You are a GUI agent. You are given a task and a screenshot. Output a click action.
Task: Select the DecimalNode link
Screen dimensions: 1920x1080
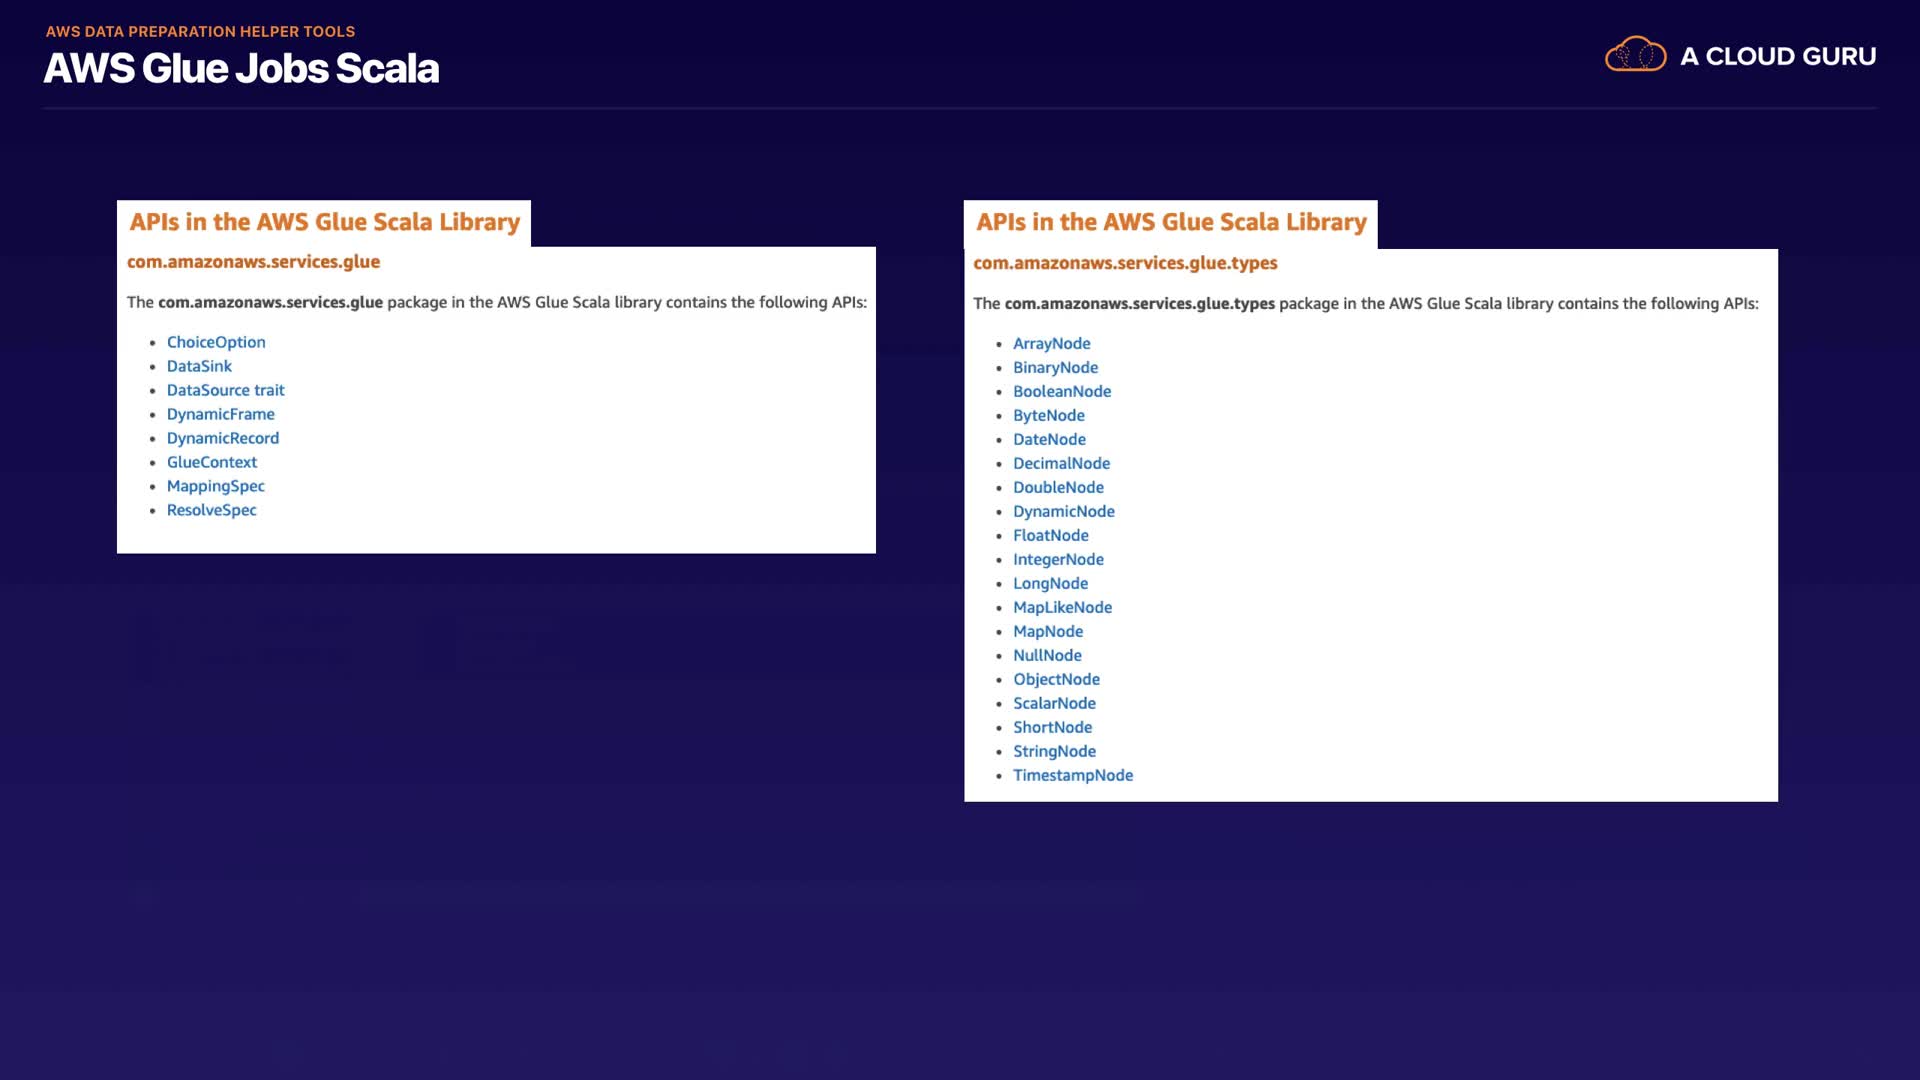1061,464
